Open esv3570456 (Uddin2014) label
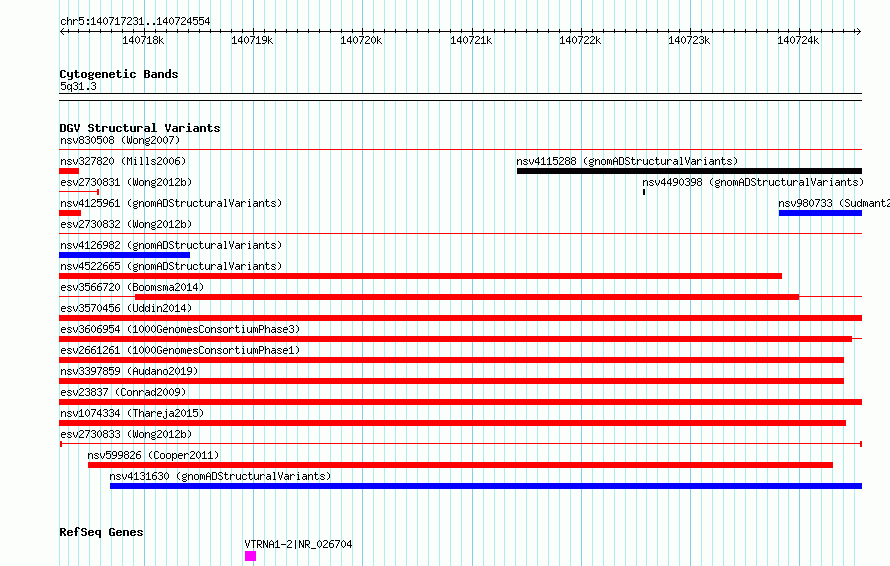The width and height of the screenshot is (890, 566). (126, 308)
